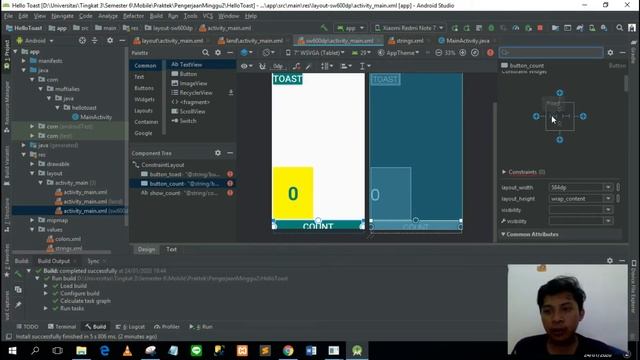Expand the mipmap folder
Screen dimensions: 640x360
pyautogui.click(x=32, y=220)
